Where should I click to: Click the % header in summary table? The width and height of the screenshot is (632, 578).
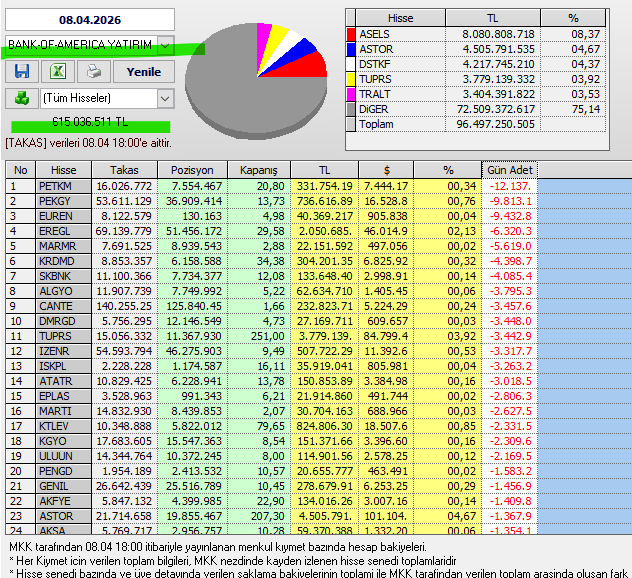573,18
